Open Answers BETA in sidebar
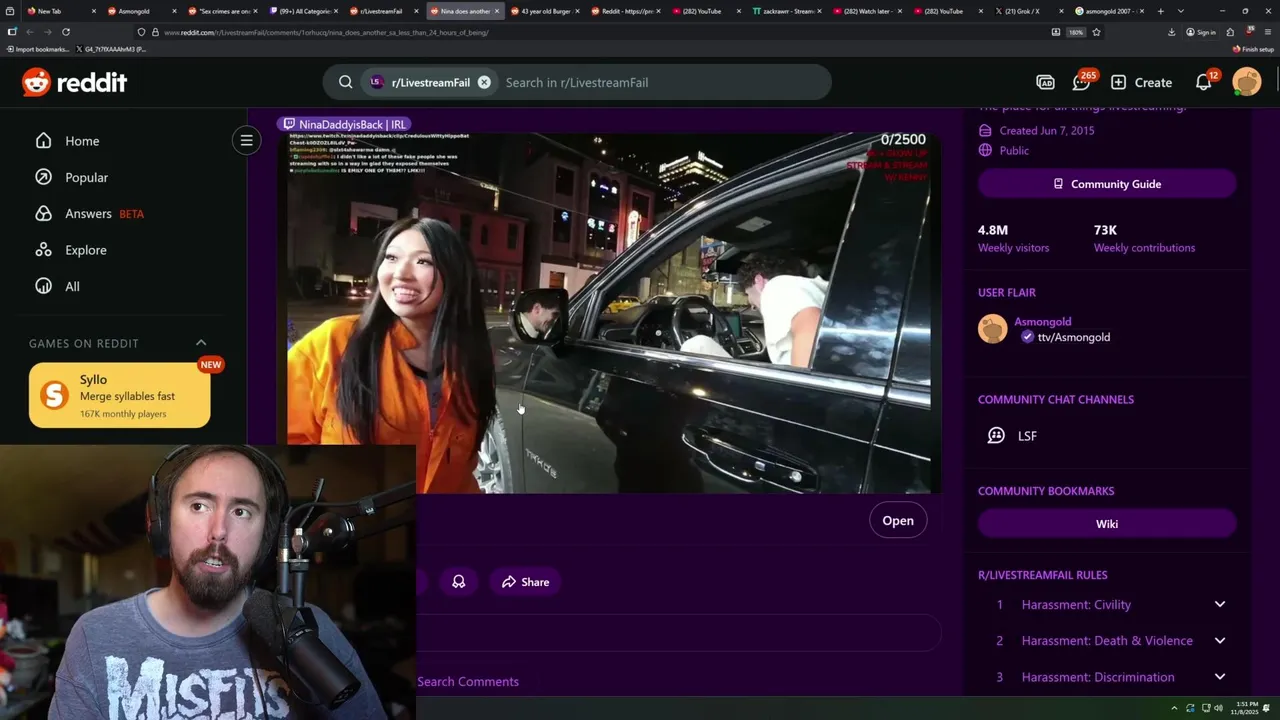Image resolution: width=1280 pixels, height=720 pixels. click(x=89, y=213)
